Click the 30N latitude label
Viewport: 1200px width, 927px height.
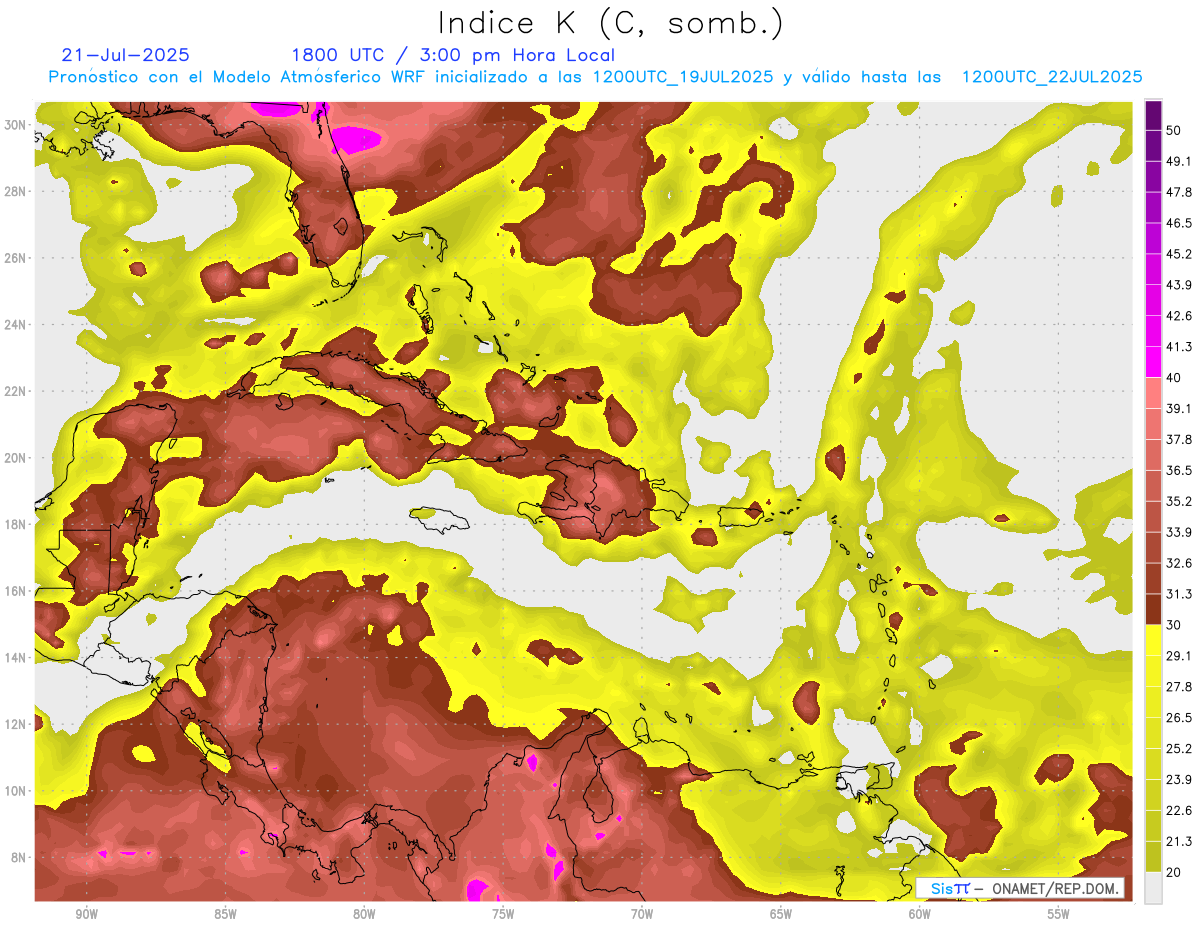click(15, 124)
